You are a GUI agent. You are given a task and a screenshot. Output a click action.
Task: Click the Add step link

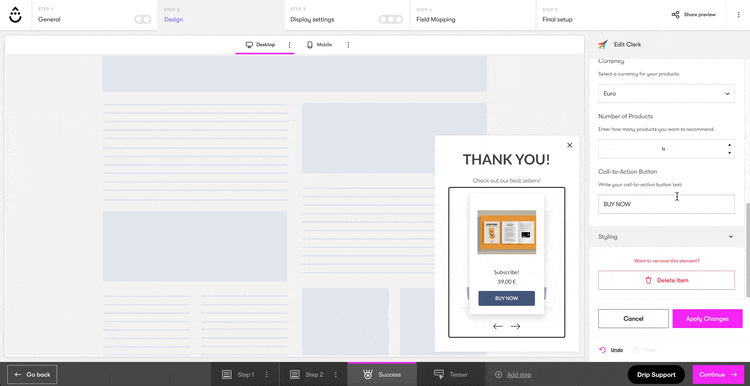coord(519,375)
